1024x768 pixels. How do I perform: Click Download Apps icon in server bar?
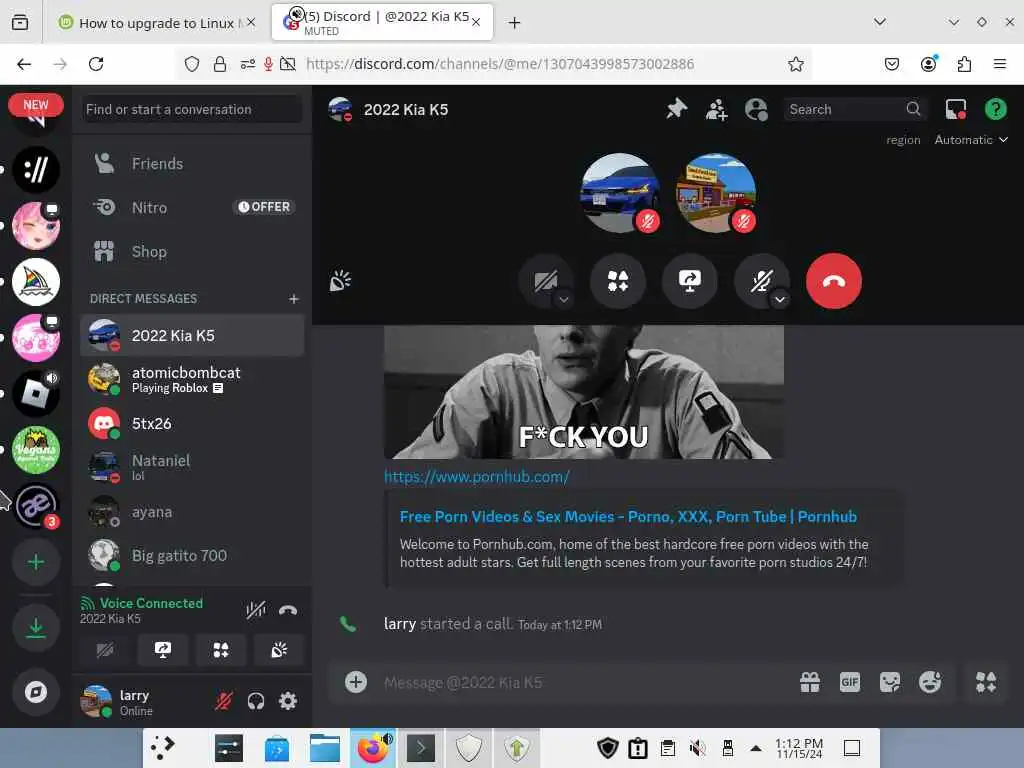36,627
